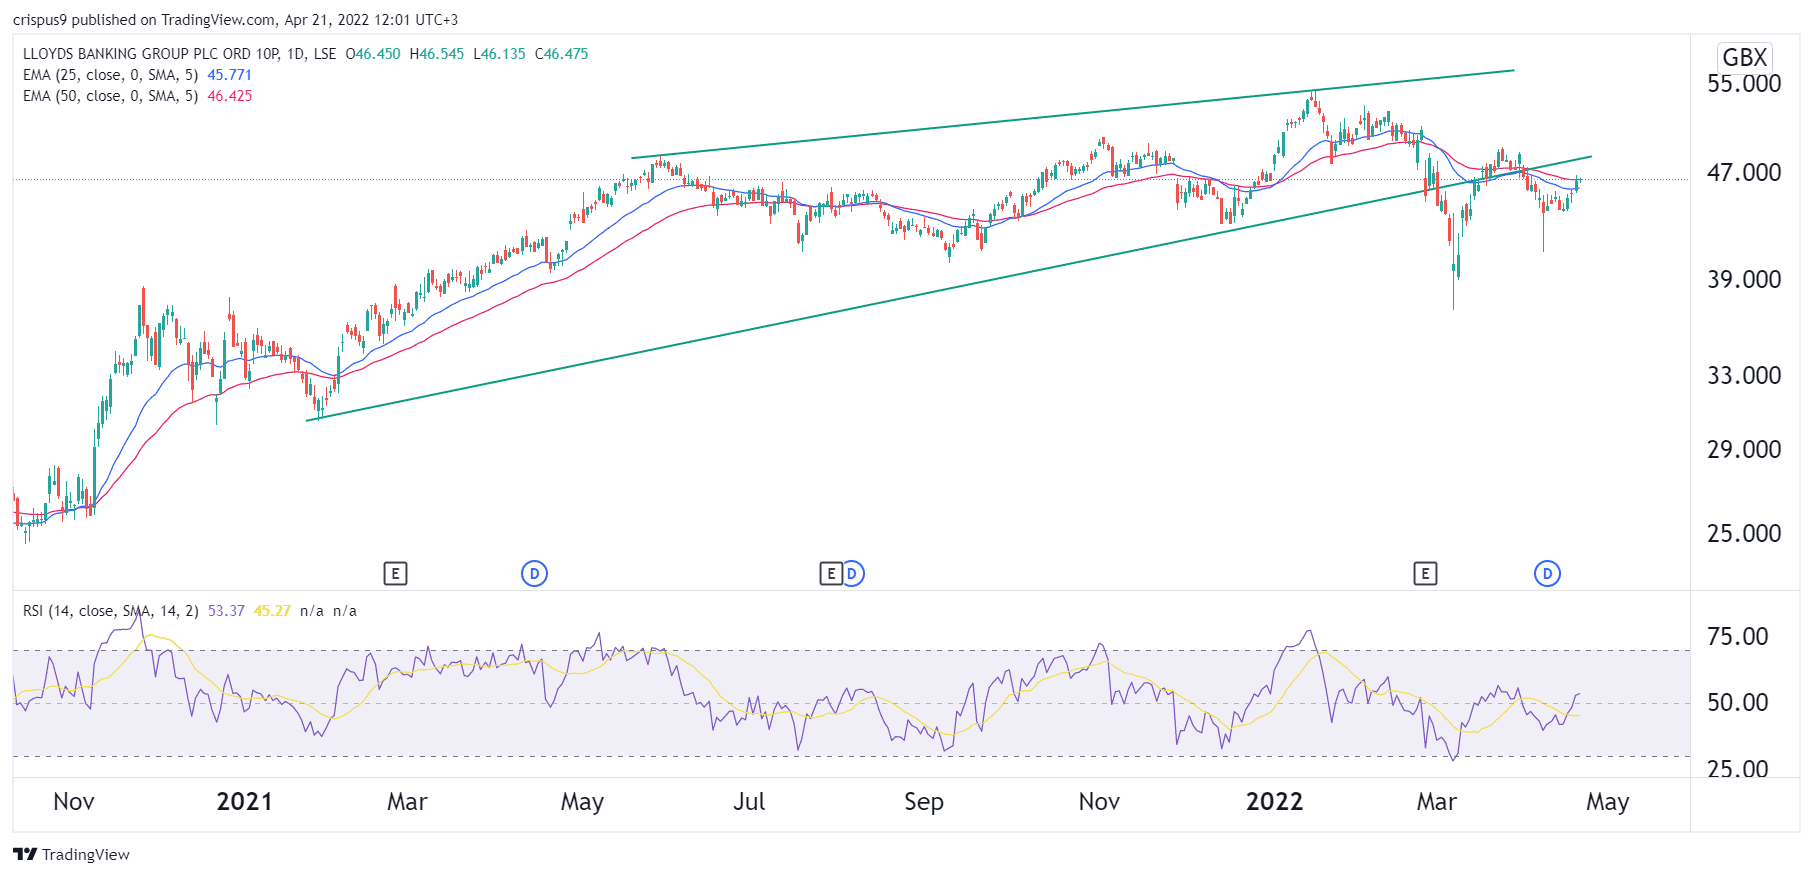
Task: Click the open price O46.450
Action: point(373,54)
